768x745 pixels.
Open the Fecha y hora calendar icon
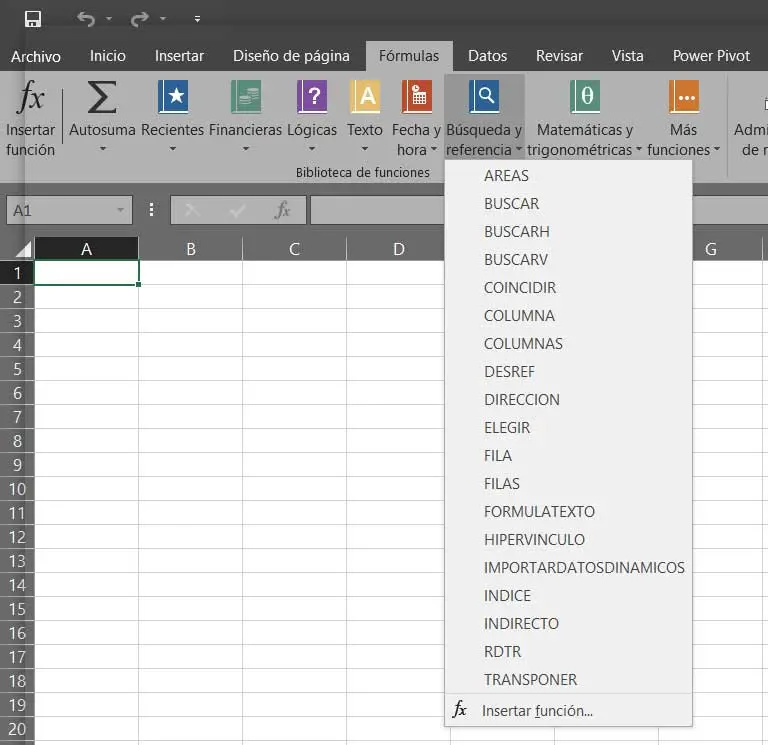pyautogui.click(x=416, y=96)
